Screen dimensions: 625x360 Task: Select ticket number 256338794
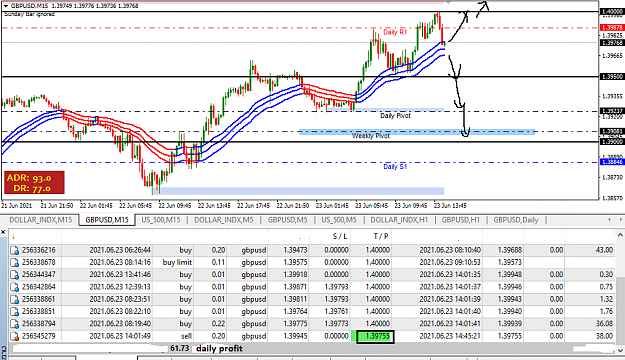click(39, 324)
